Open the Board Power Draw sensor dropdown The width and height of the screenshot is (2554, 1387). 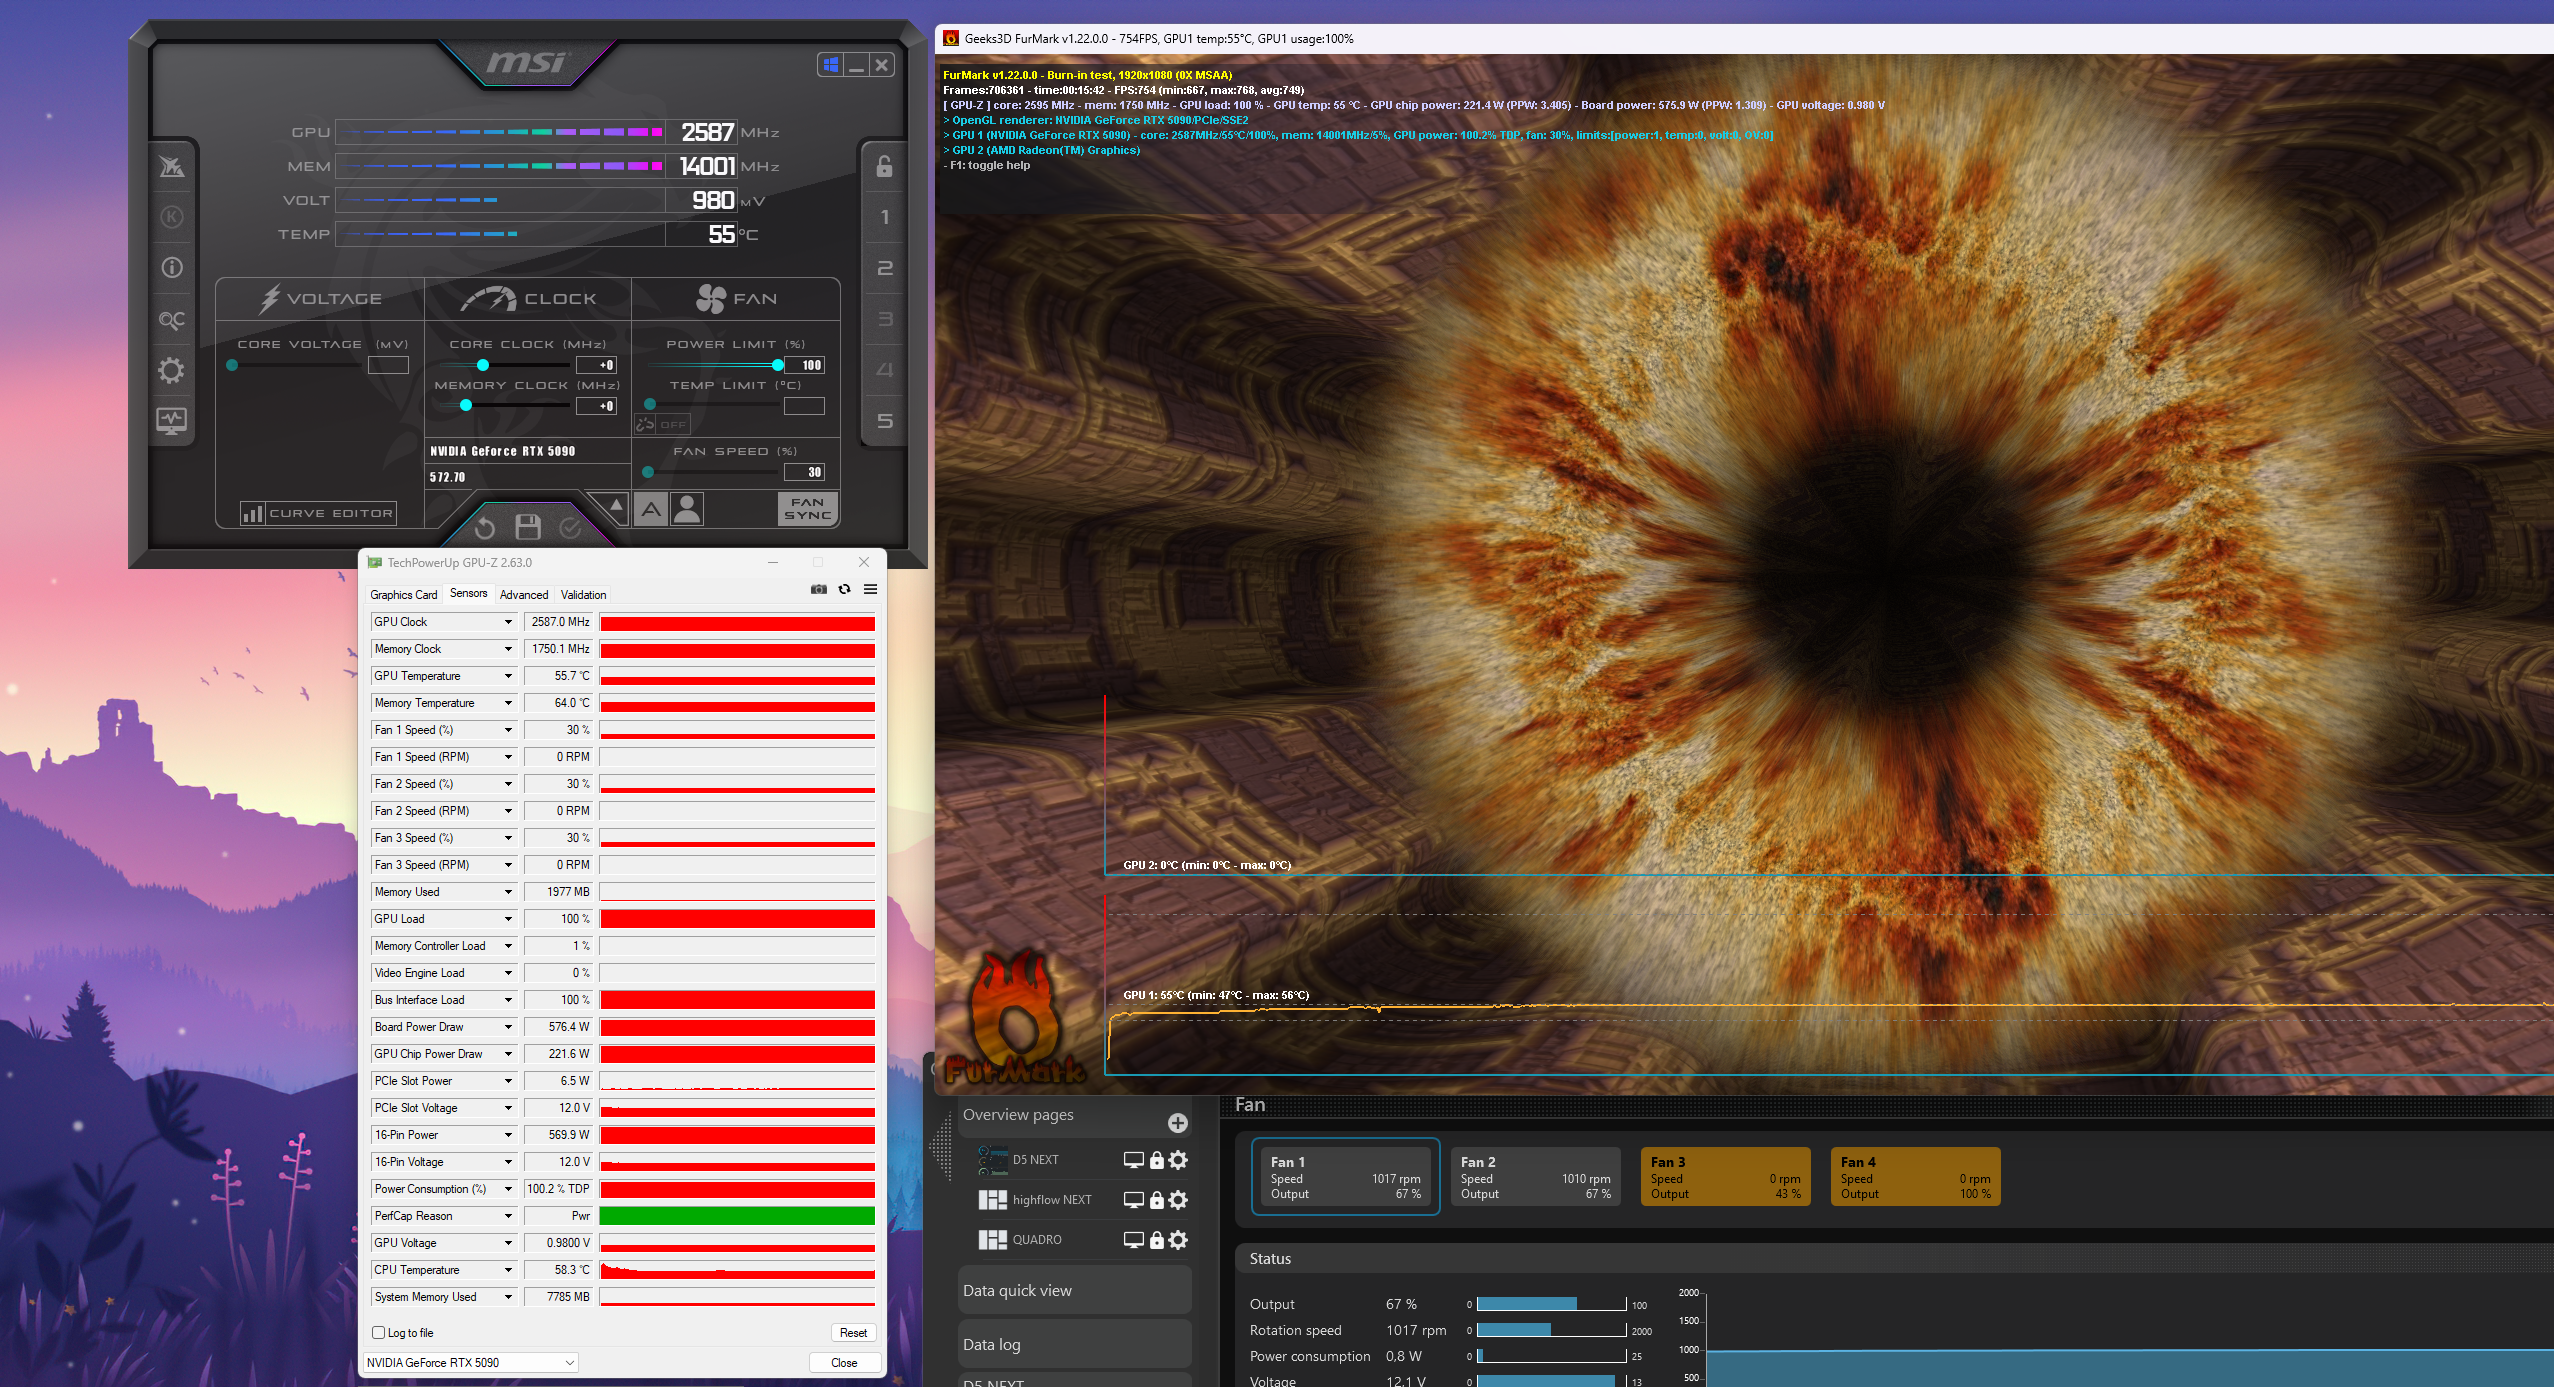pos(508,1027)
